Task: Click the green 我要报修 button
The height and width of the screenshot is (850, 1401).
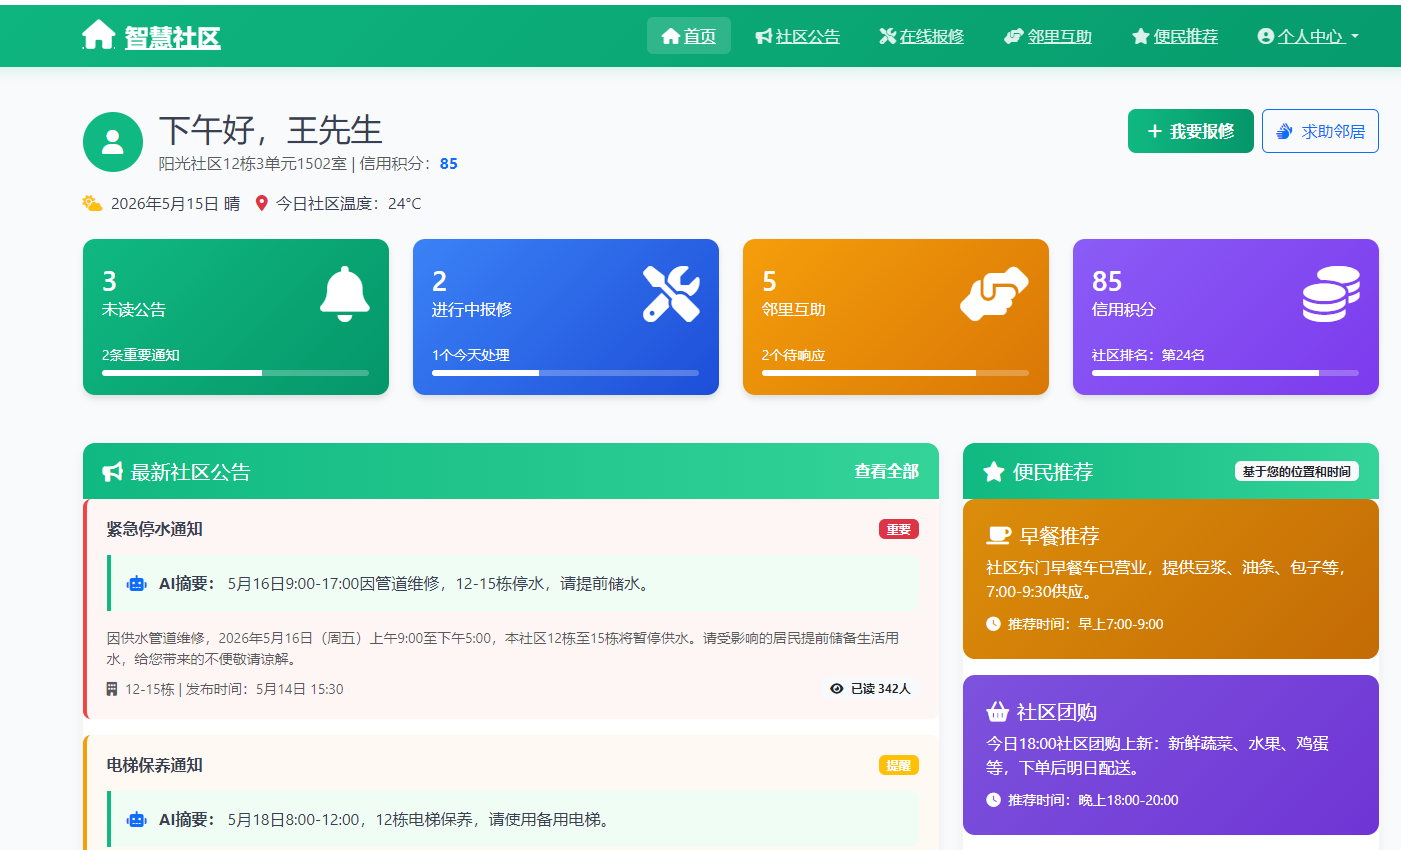Action: click(x=1190, y=131)
